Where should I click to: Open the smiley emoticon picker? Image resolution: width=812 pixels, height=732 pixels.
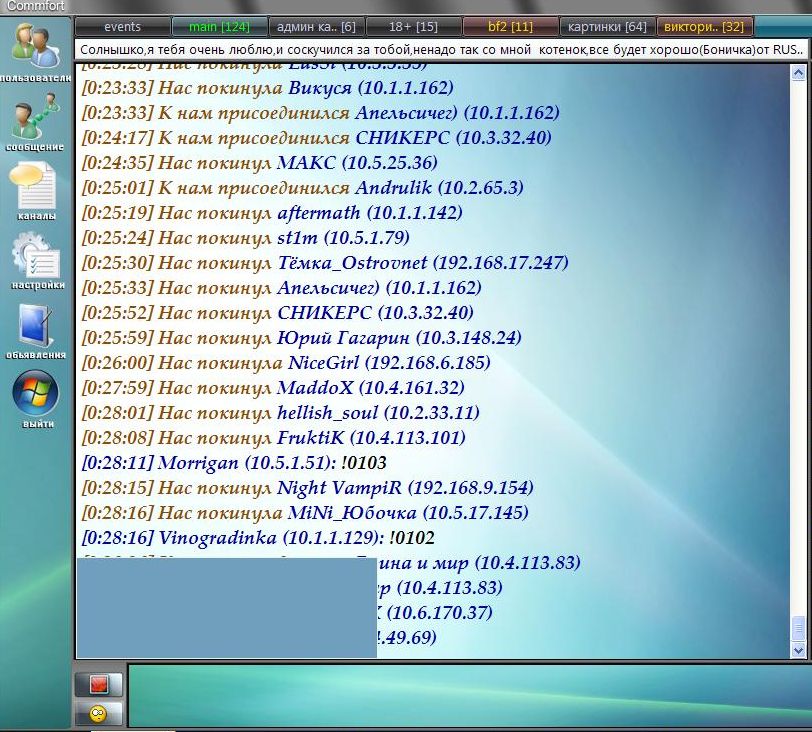(x=99, y=713)
